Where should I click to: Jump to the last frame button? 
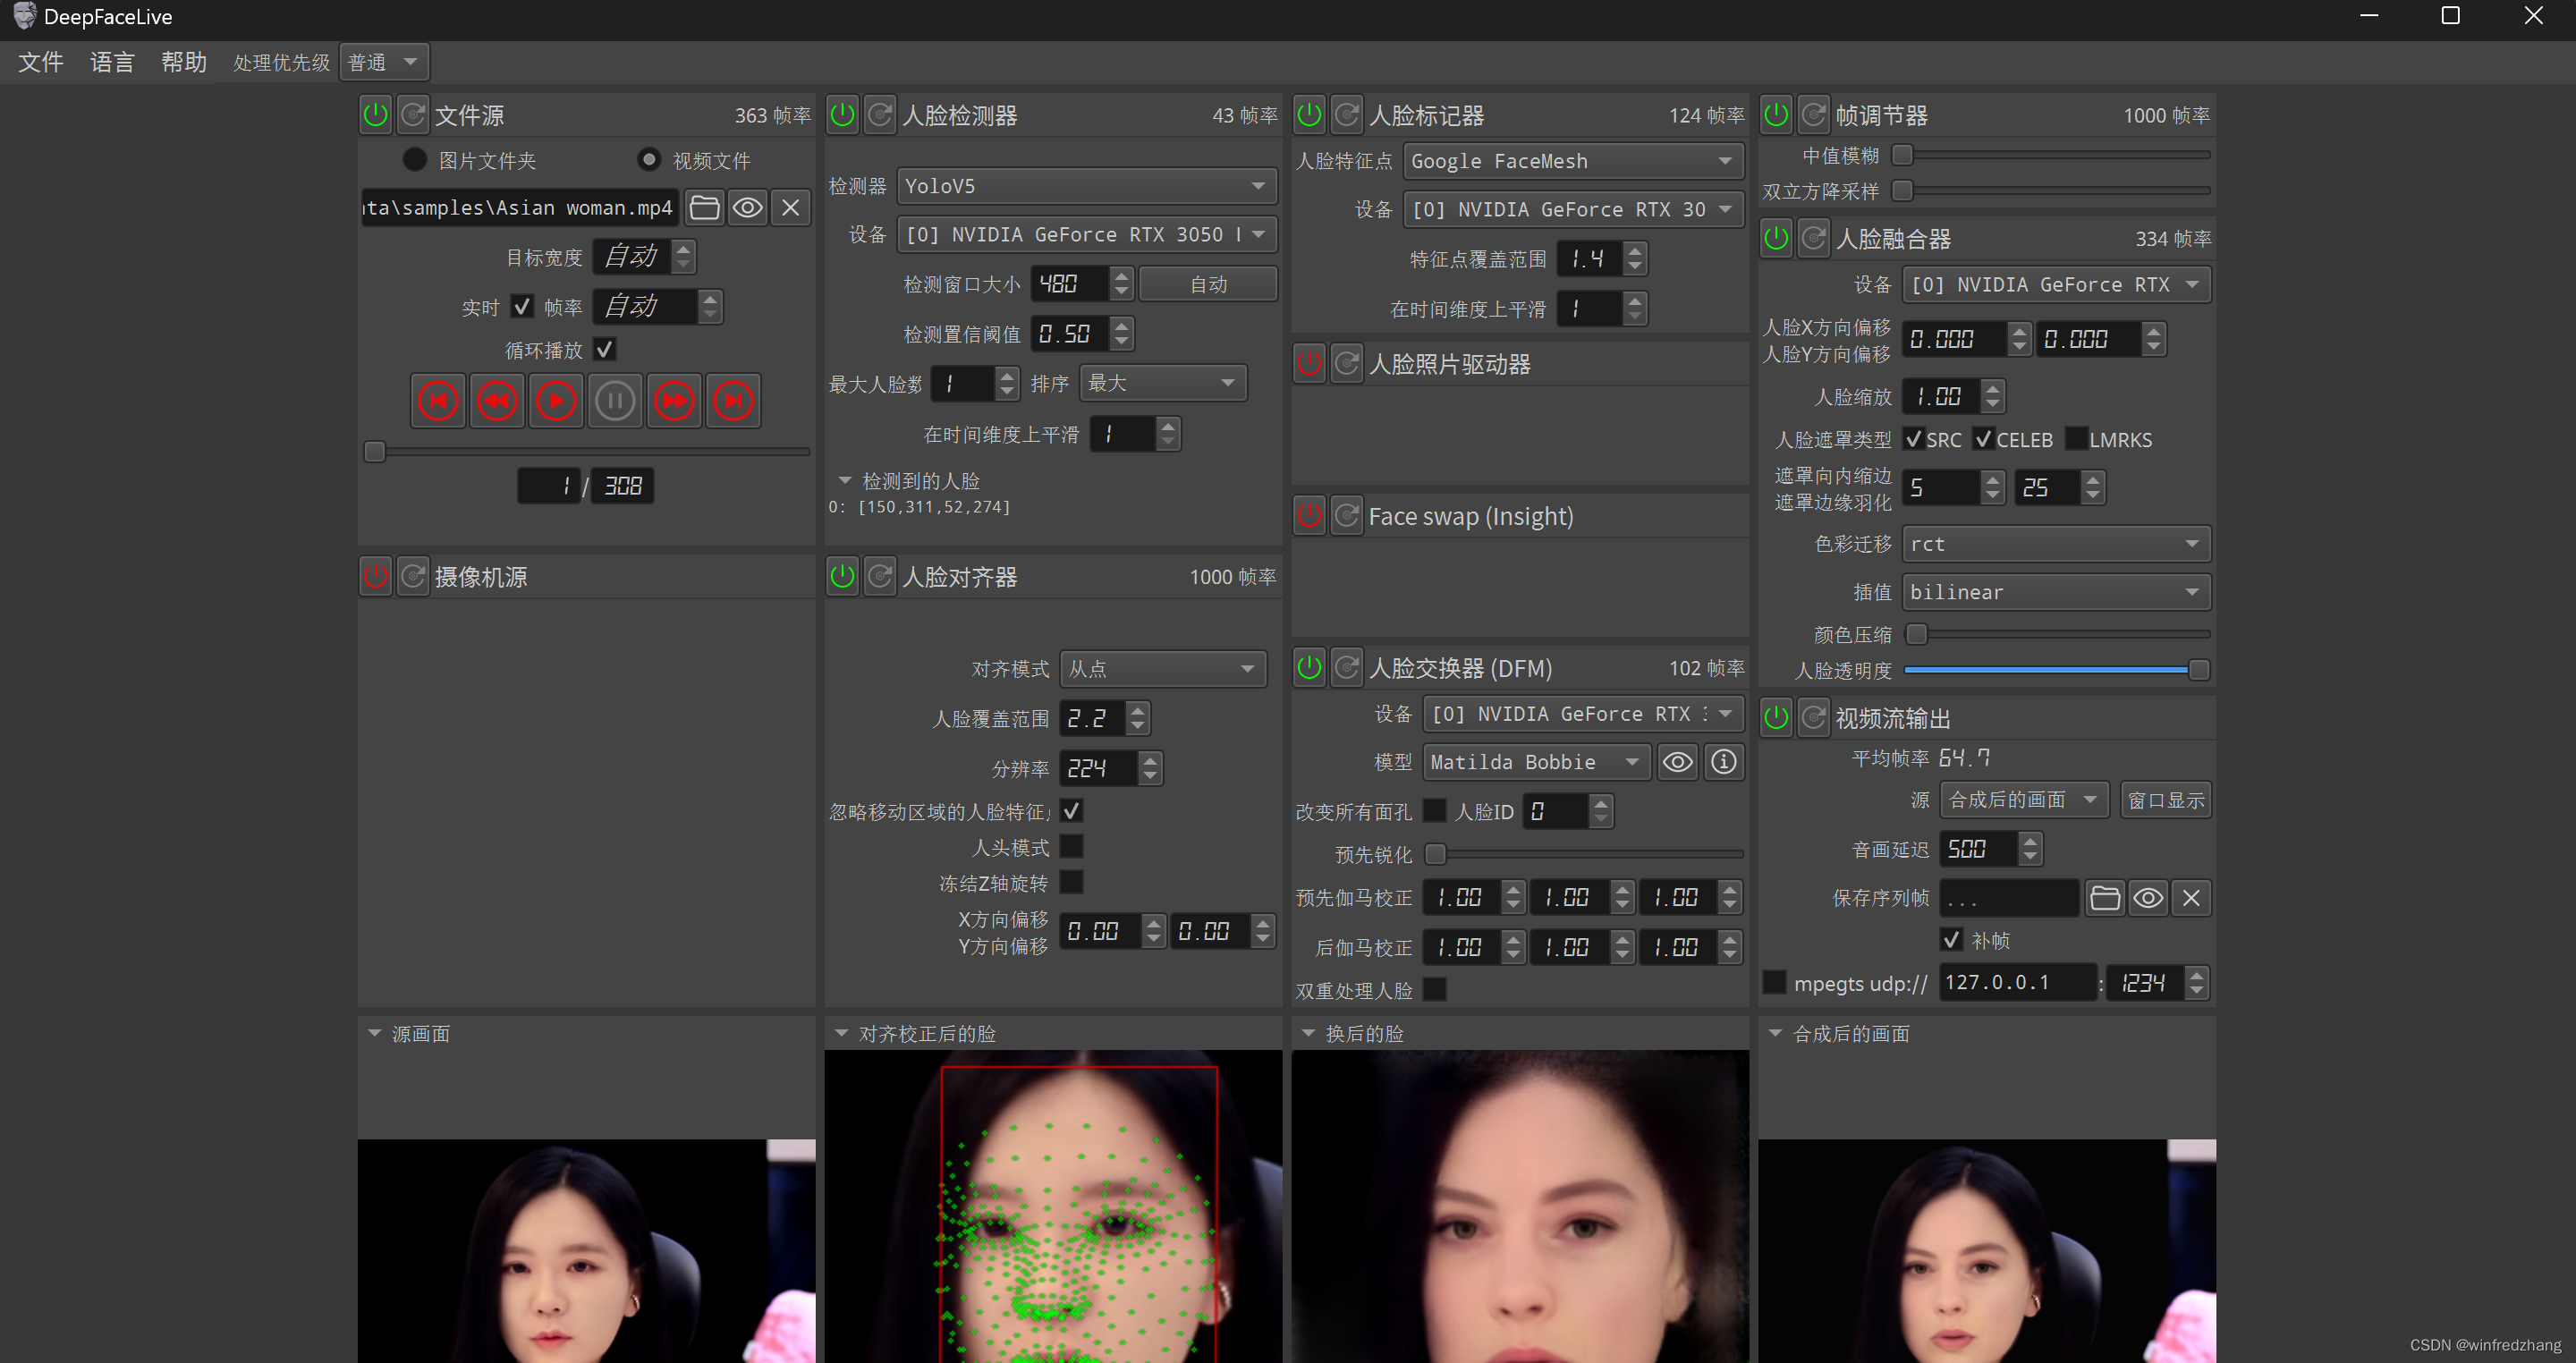(733, 401)
